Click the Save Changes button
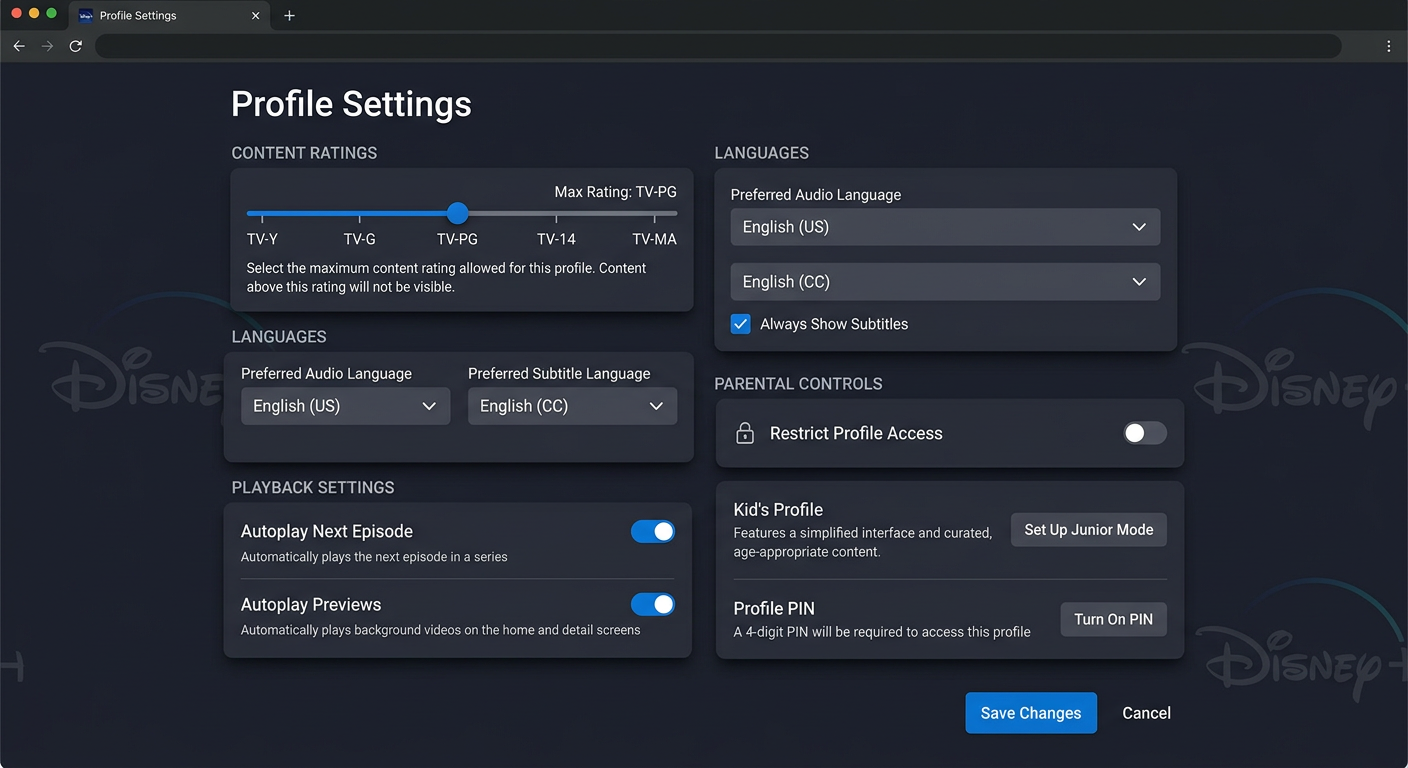1408x768 pixels. 1031,713
